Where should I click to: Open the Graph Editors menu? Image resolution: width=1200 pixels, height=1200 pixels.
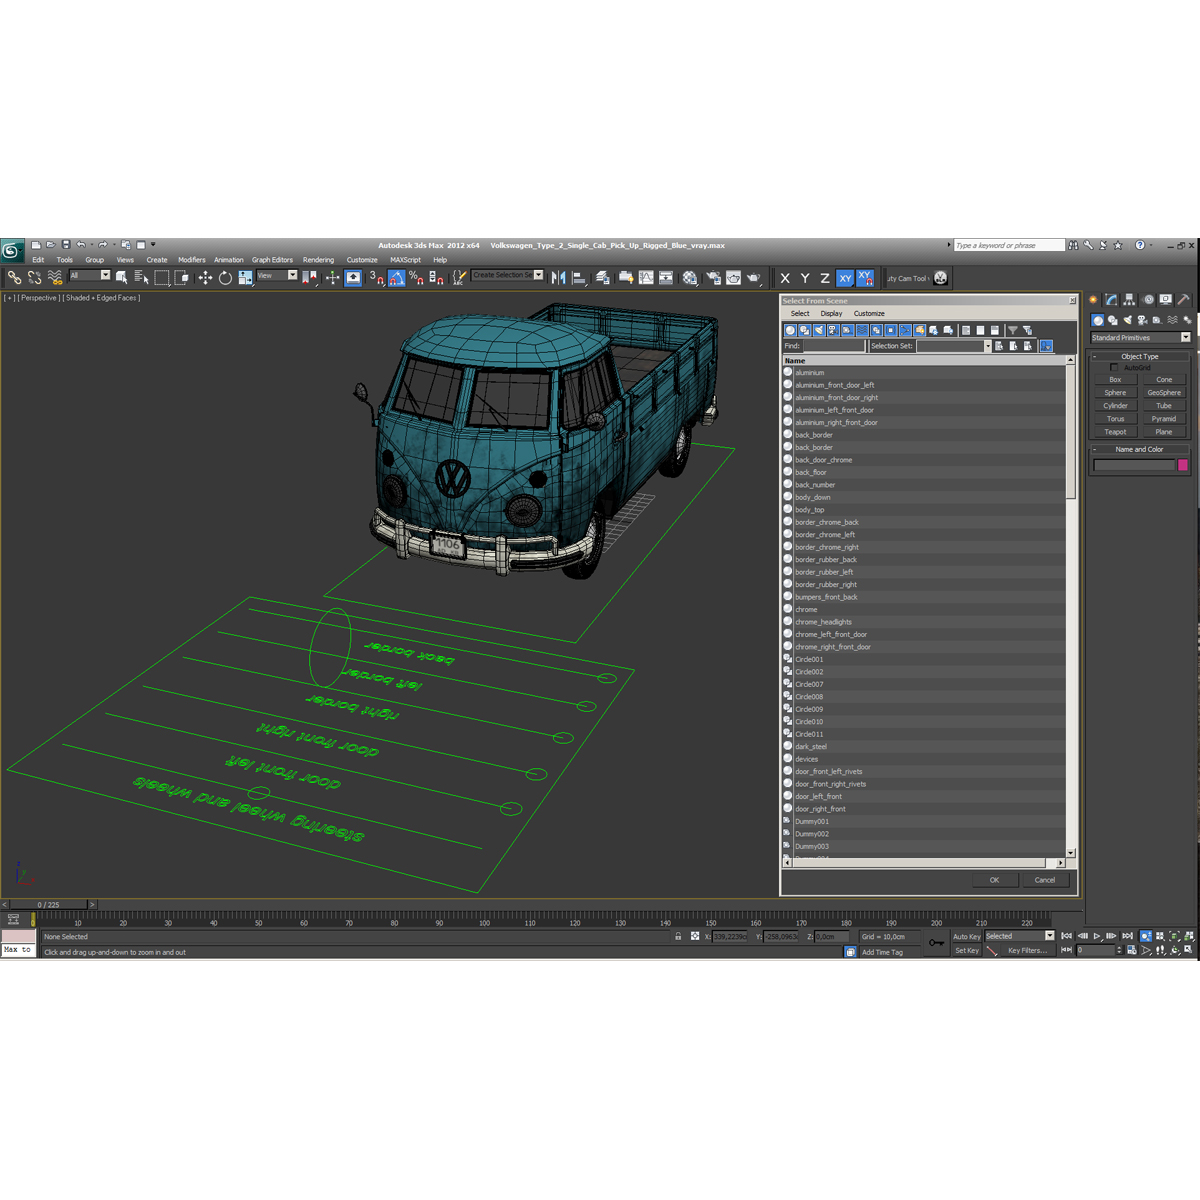[x=272, y=260]
